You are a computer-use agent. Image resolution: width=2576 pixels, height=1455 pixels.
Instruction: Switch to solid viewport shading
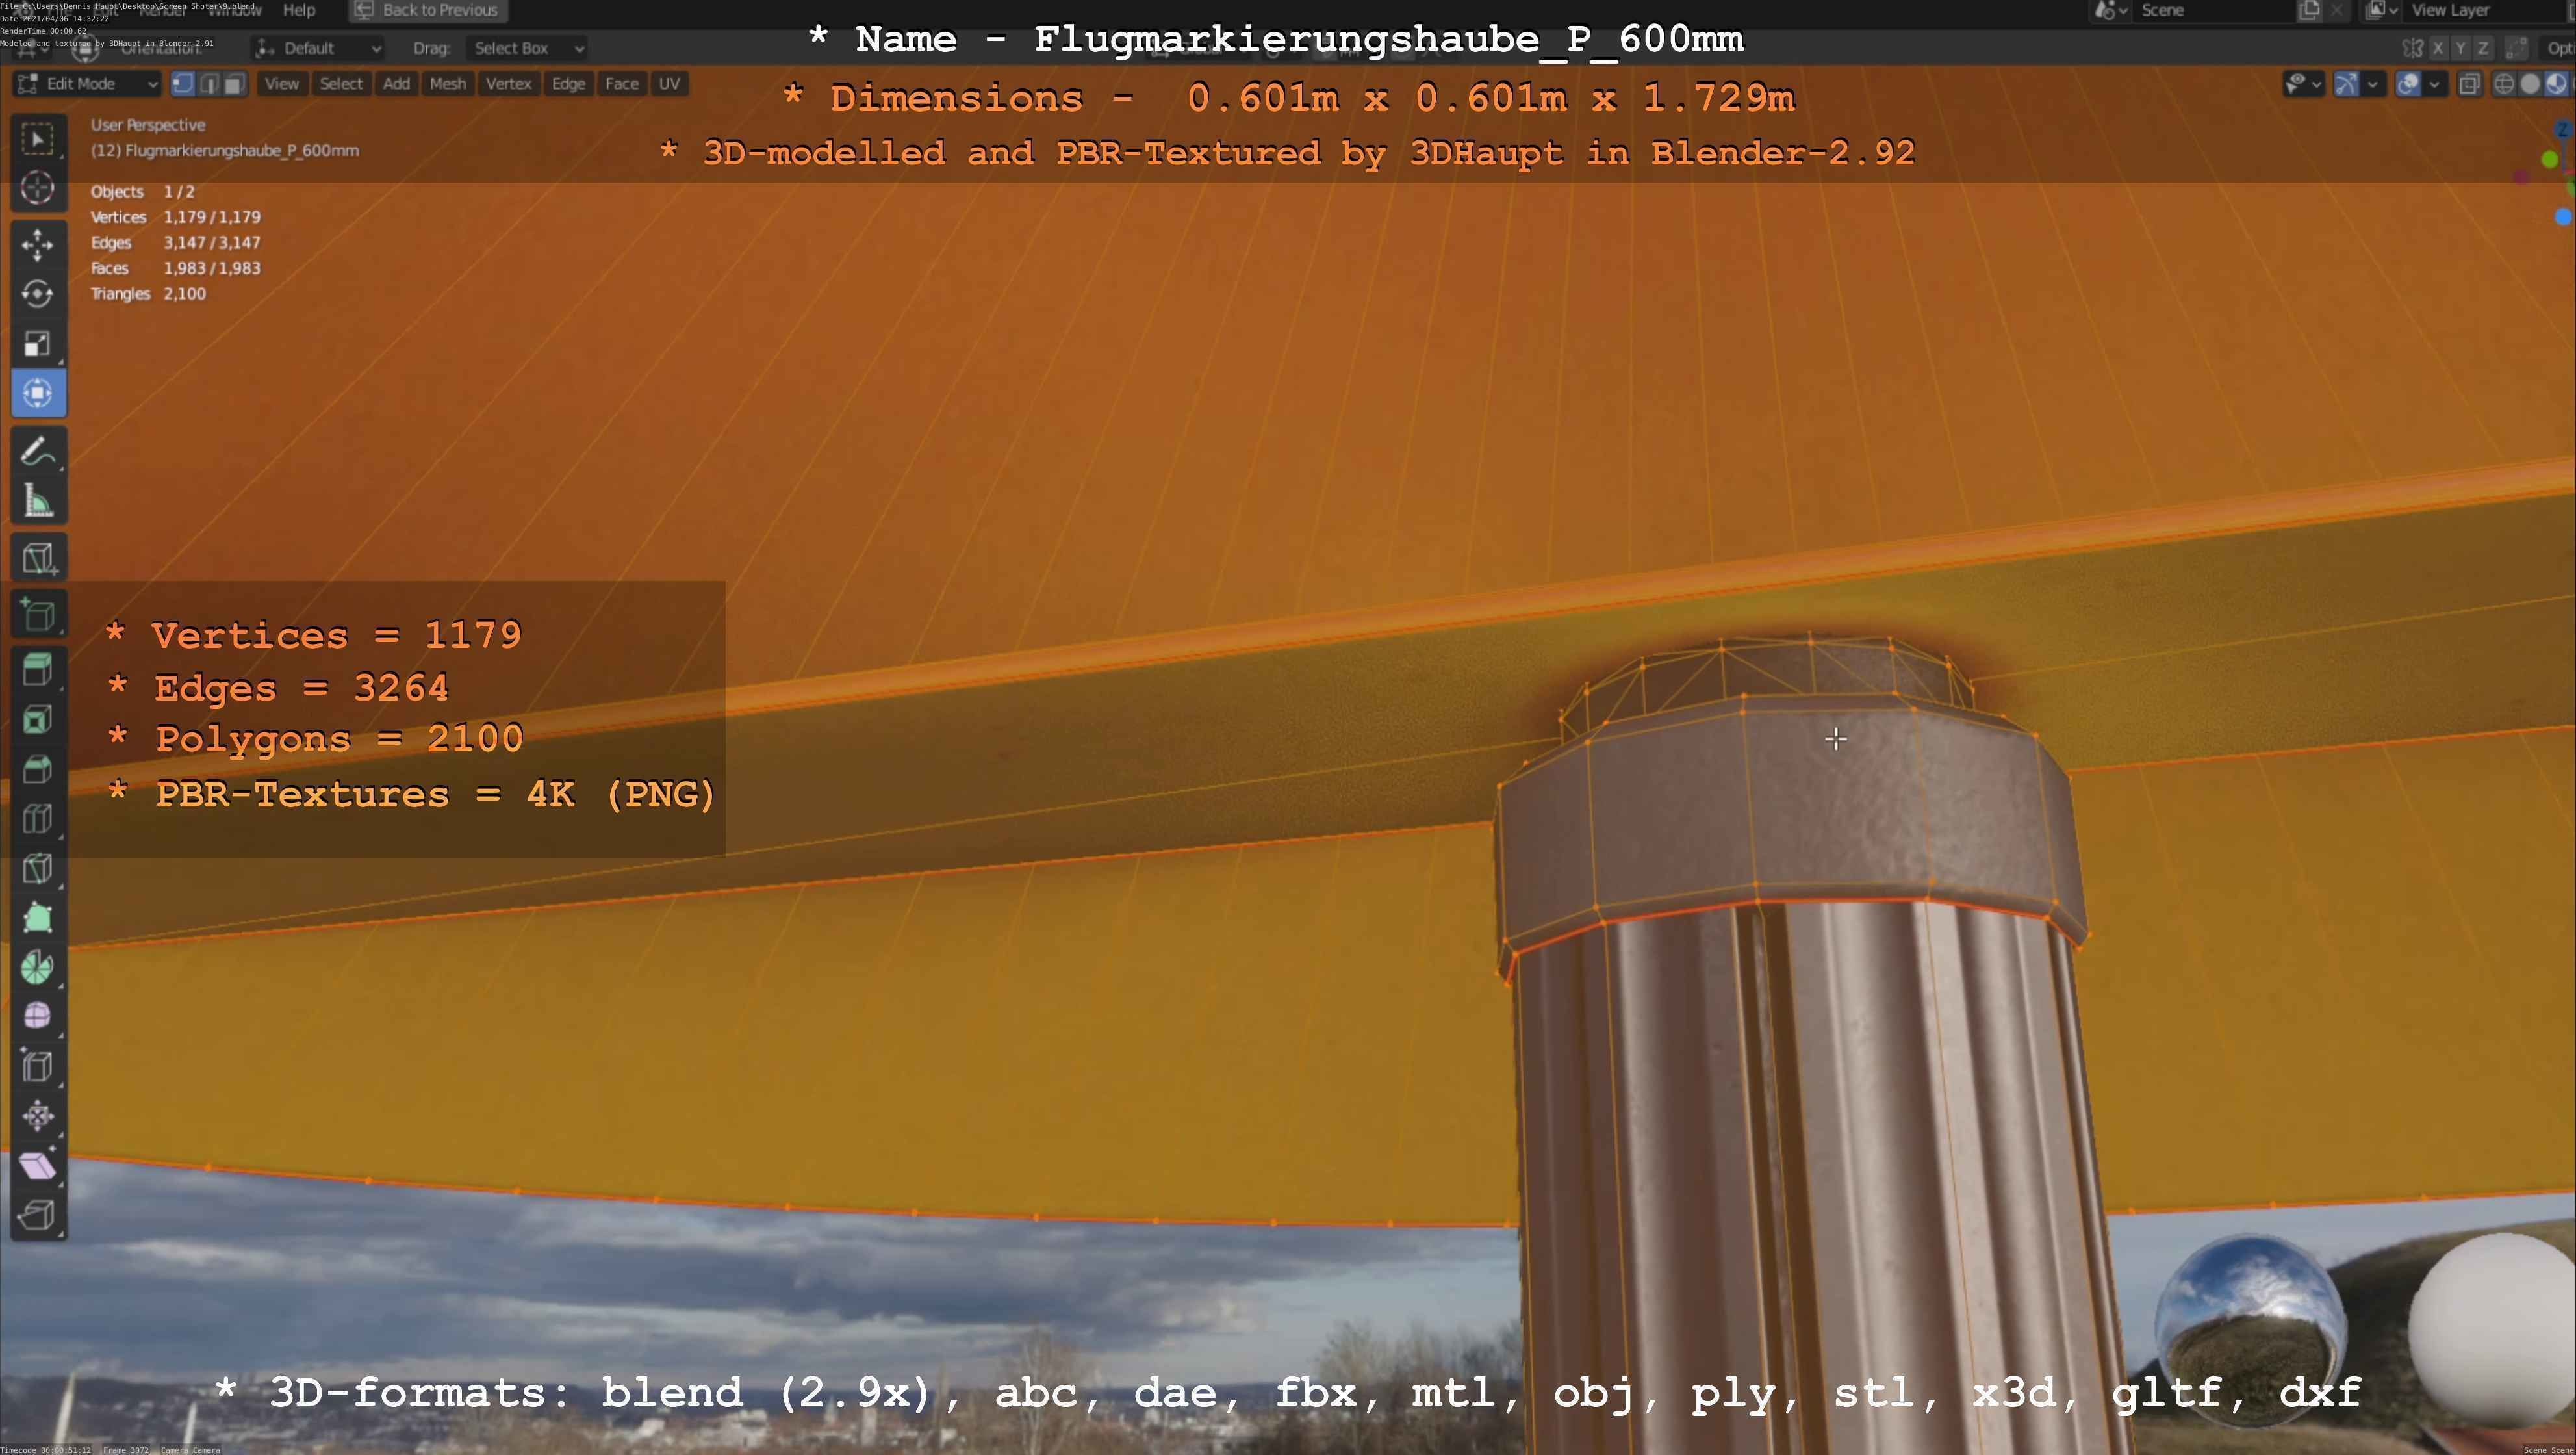2530,84
